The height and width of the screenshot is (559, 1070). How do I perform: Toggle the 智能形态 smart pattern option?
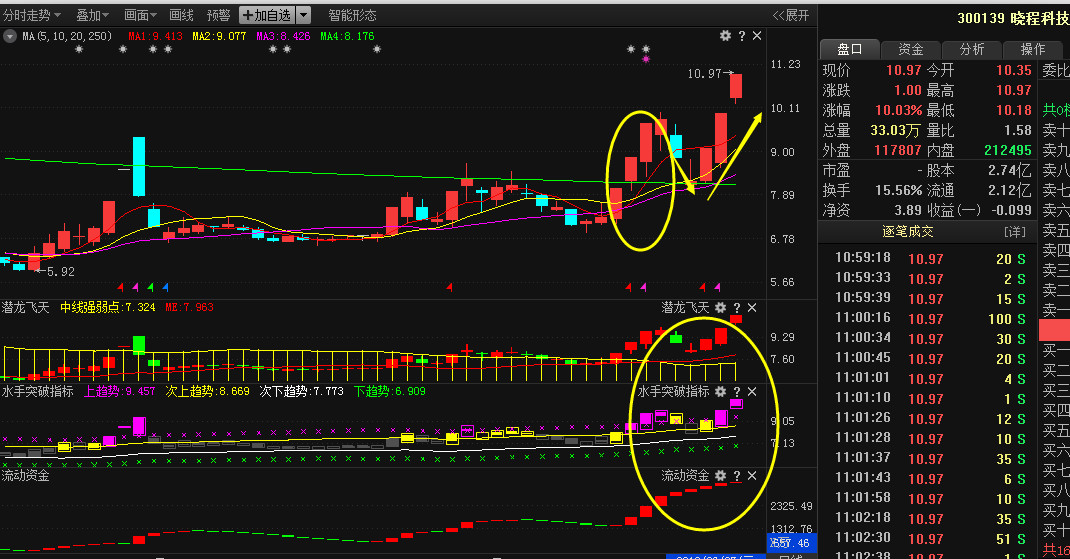click(352, 15)
